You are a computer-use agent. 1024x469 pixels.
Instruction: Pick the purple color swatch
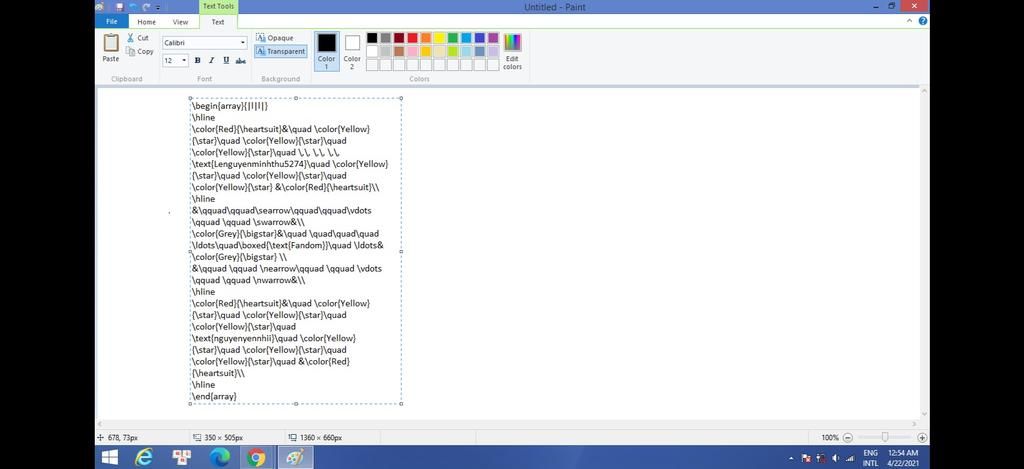[x=493, y=38]
